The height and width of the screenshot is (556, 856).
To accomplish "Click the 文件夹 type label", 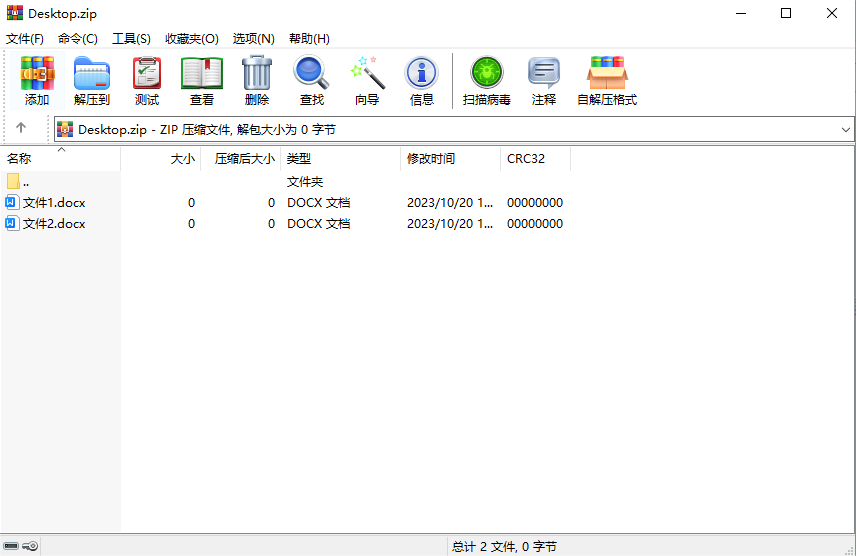I will (305, 181).
